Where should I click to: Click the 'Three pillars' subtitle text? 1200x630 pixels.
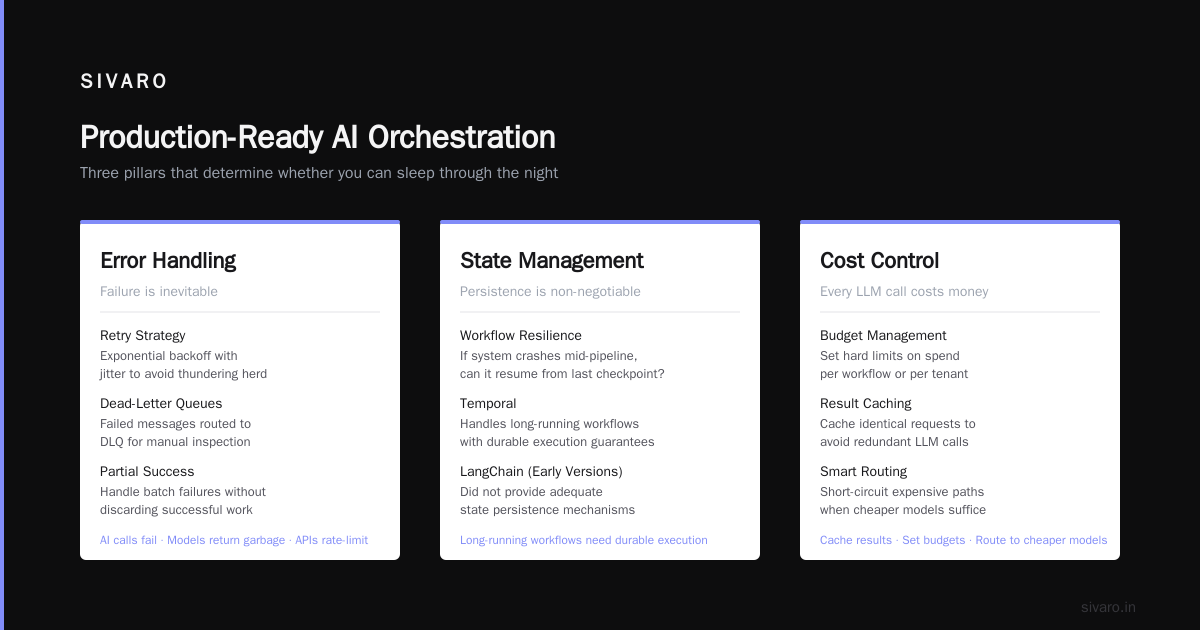click(x=319, y=173)
